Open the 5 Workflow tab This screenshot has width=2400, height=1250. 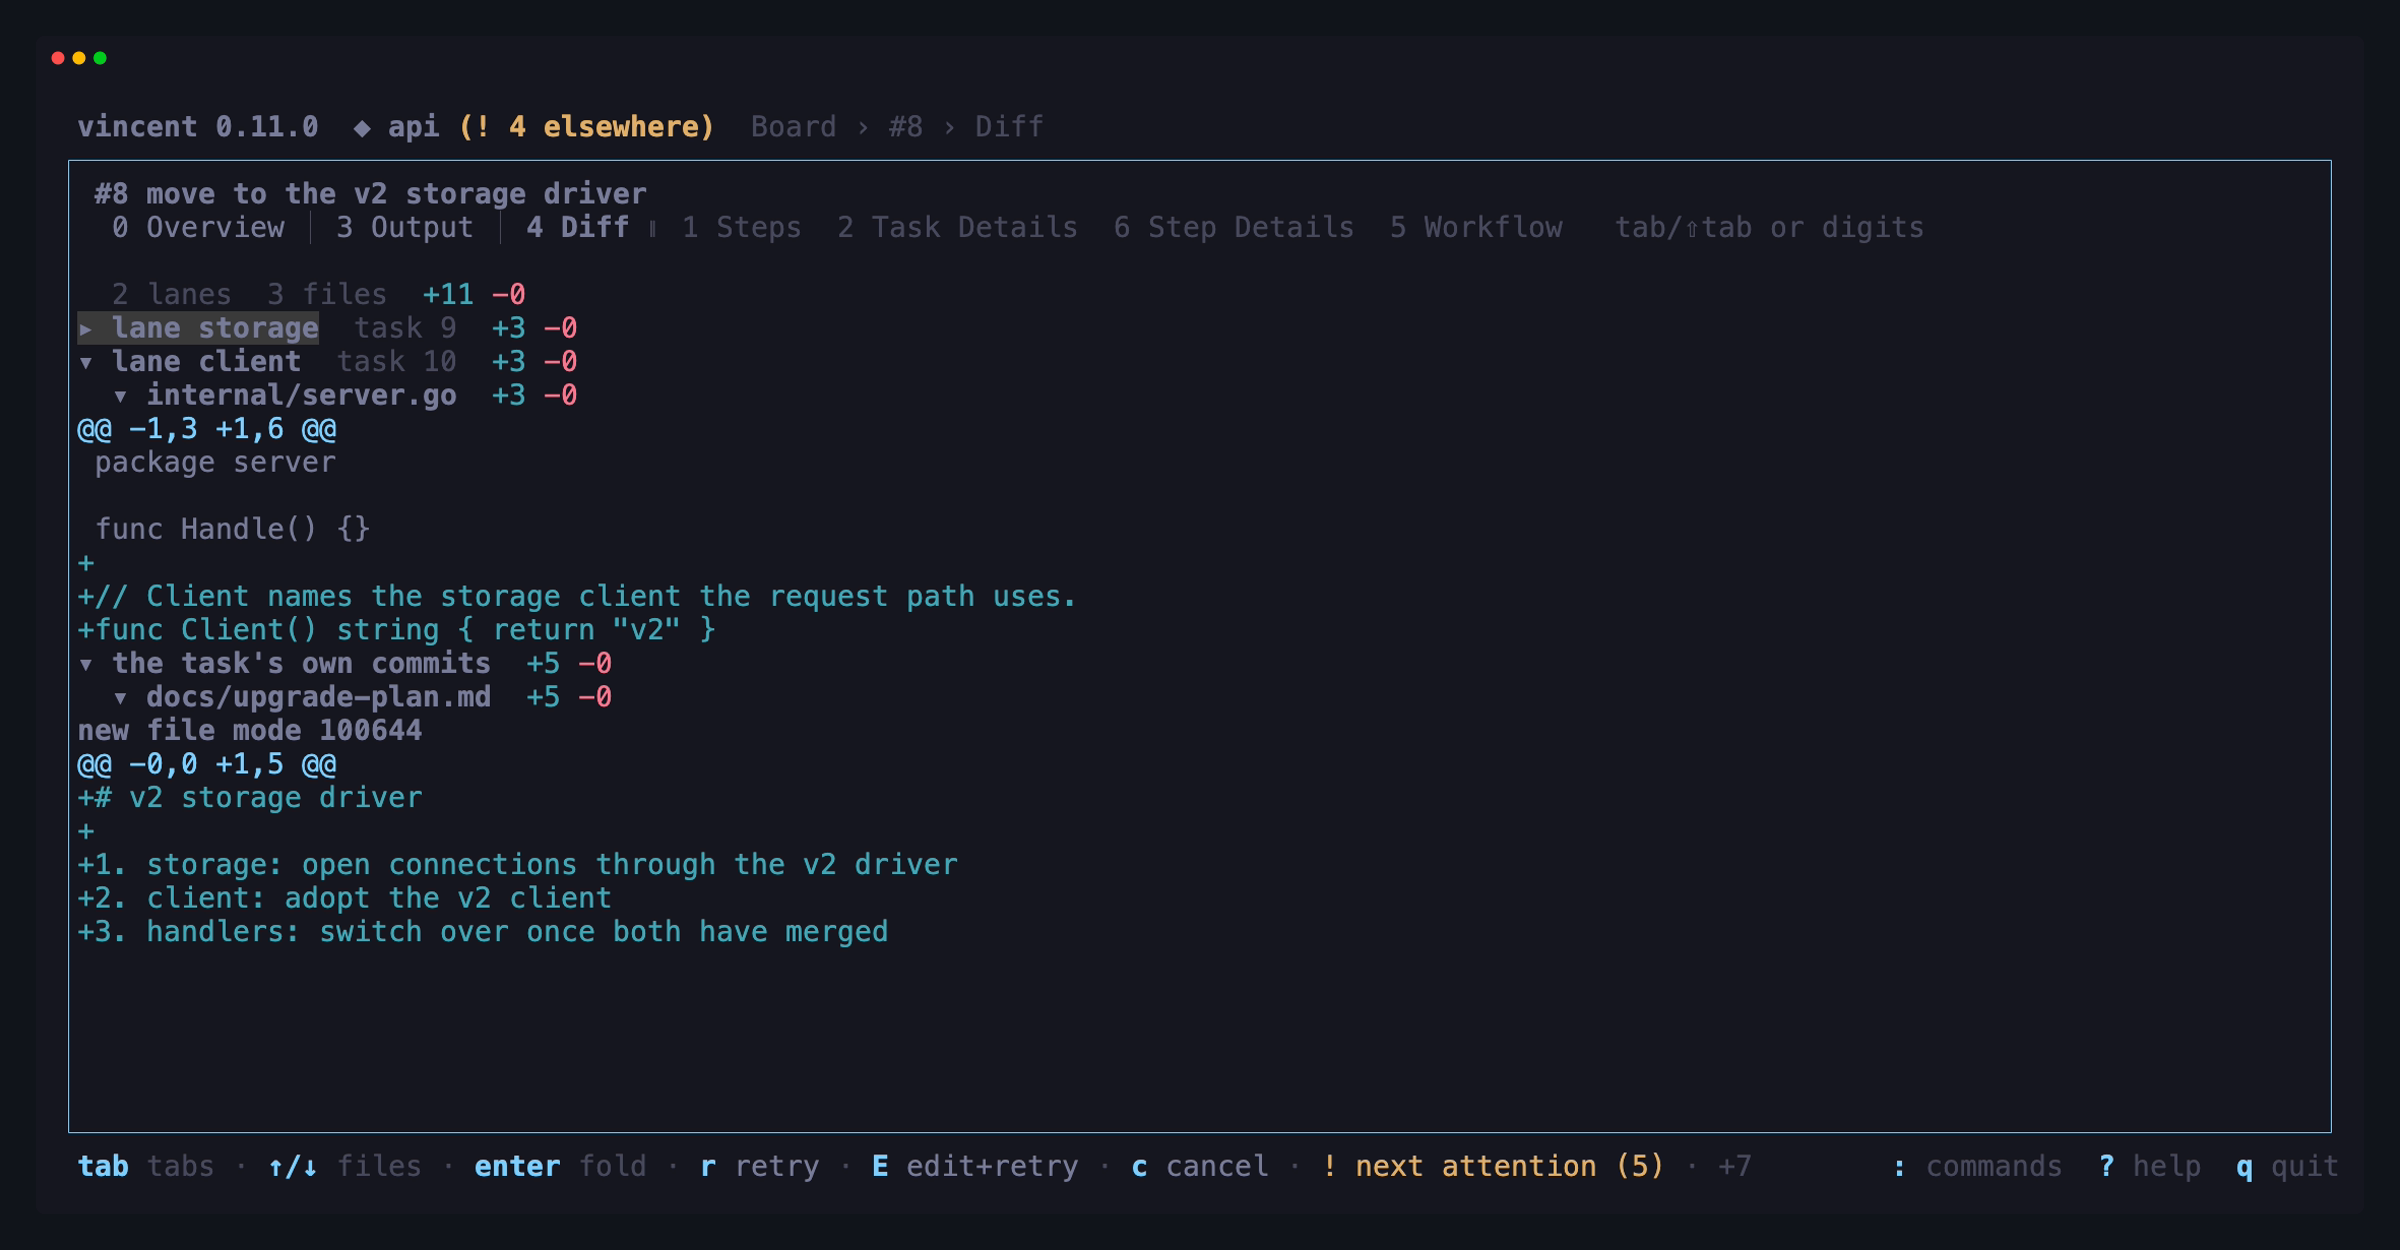pos(1475,228)
